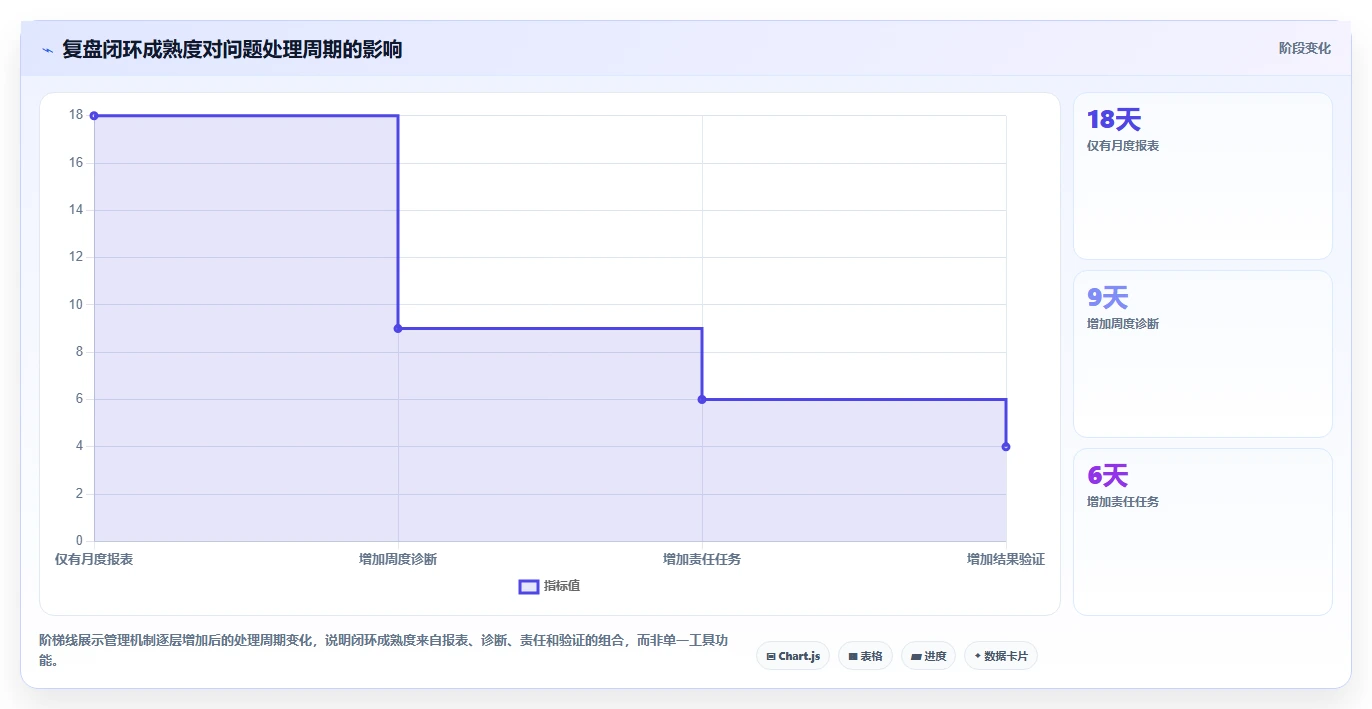This screenshot has width=1372, height=709.
Task: Click the 表格 tag chip
Action: pyautogui.click(x=865, y=656)
